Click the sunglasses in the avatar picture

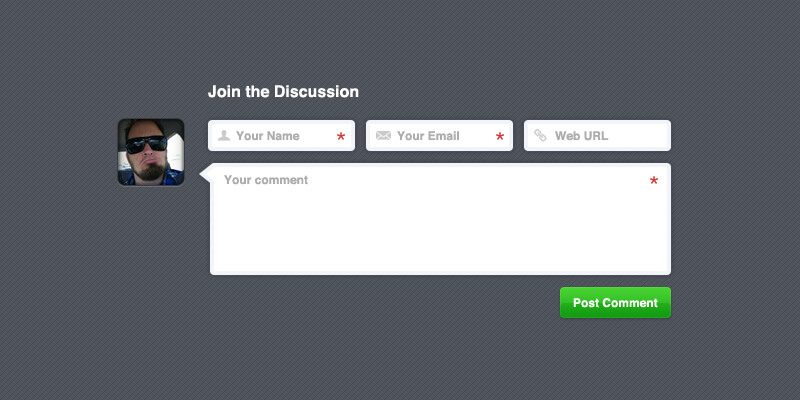coord(150,145)
